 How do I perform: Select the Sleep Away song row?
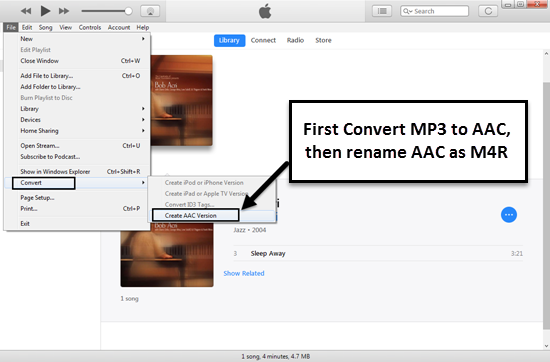(378, 253)
